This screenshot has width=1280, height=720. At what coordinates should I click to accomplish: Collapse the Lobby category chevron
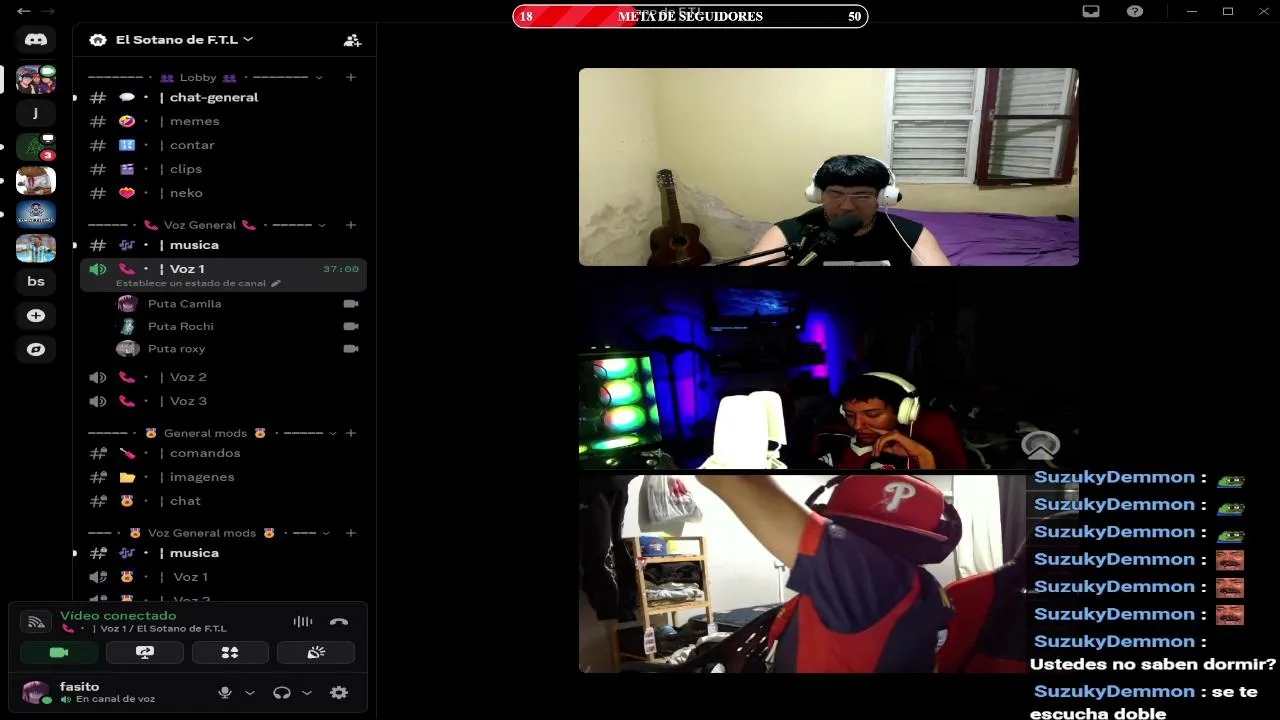pos(319,77)
